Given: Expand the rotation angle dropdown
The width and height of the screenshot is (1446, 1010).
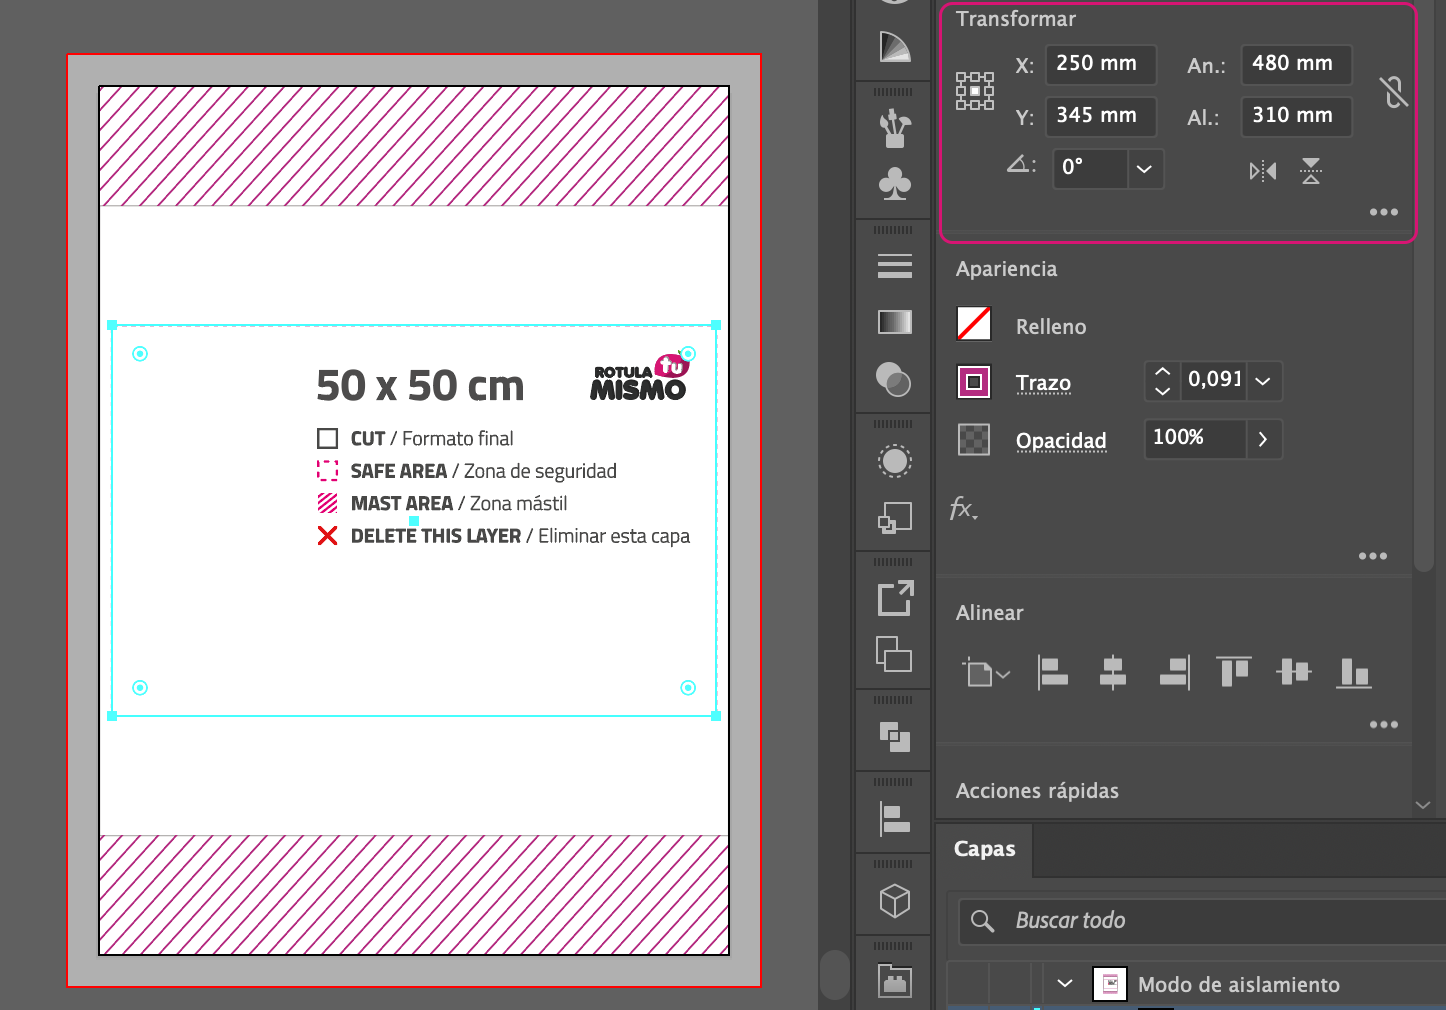Looking at the screenshot, I should pyautogui.click(x=1144, y=169).
